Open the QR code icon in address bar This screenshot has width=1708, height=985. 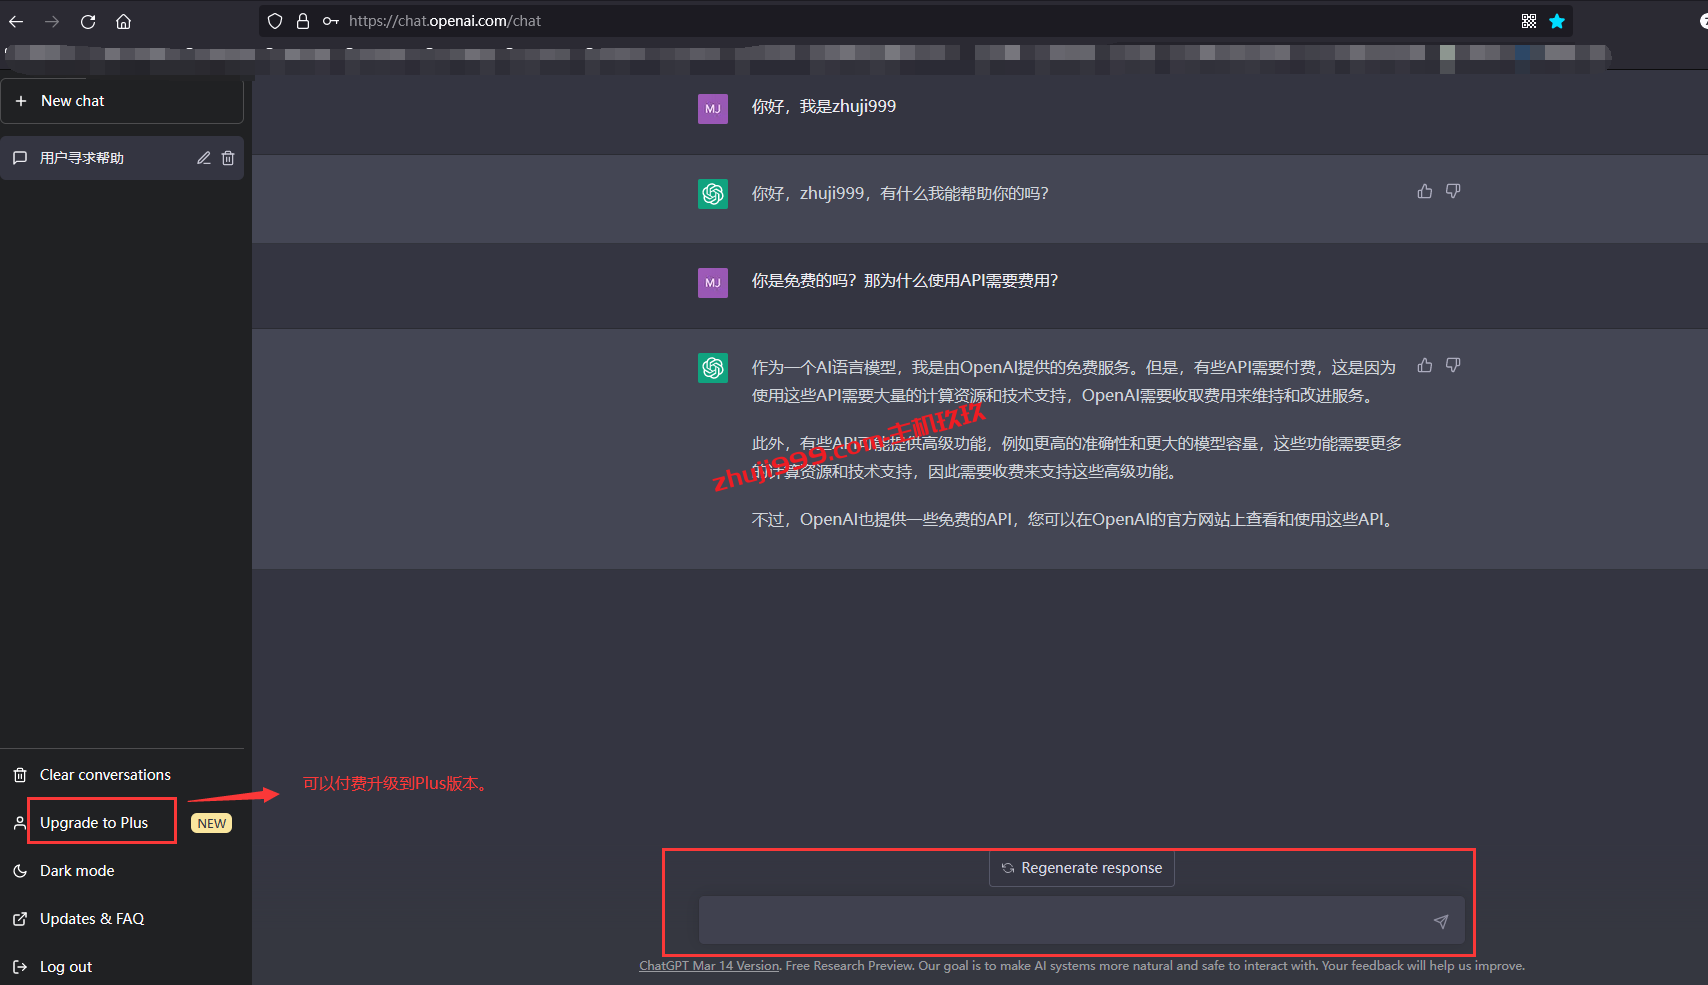point(1529,21)
